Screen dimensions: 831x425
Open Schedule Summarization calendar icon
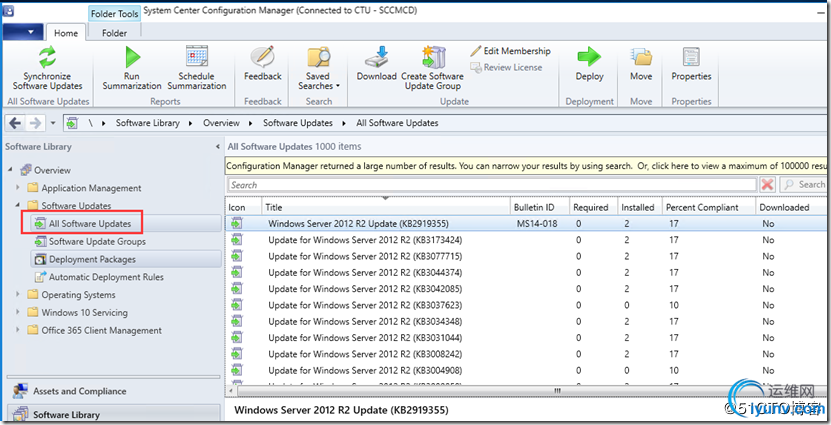point(197,57)
